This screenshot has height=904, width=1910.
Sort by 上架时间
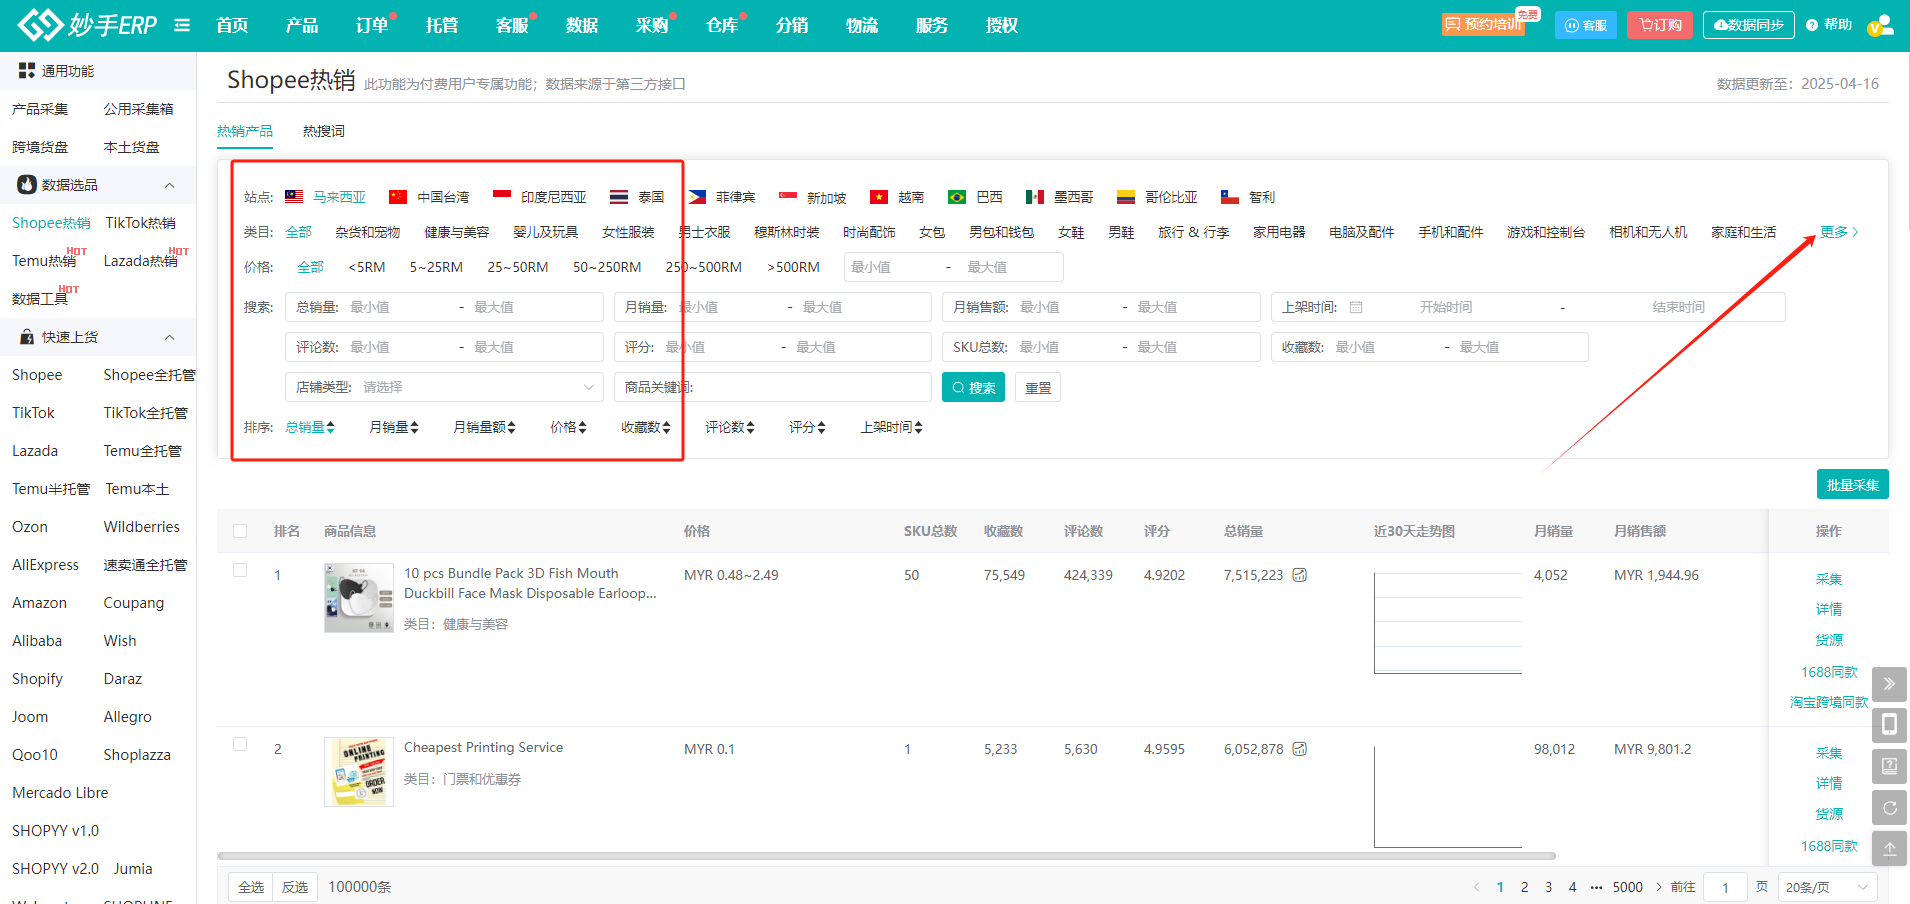[x=891, y=427]
